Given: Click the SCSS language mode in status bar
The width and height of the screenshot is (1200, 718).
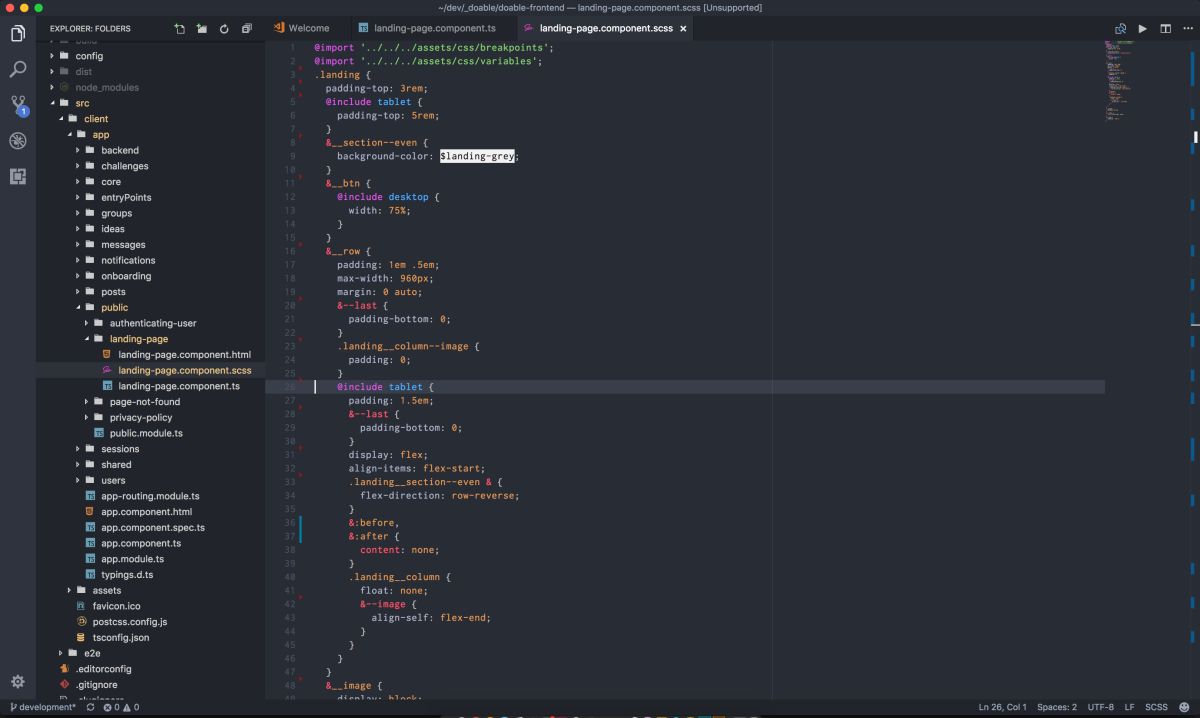Looking at the screenshot, I should point(1156,707).
